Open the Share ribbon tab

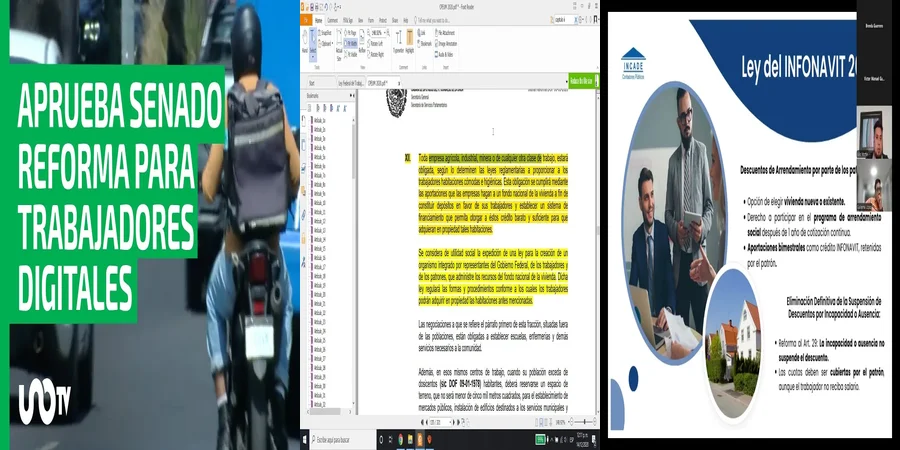[x=395, y=20]
